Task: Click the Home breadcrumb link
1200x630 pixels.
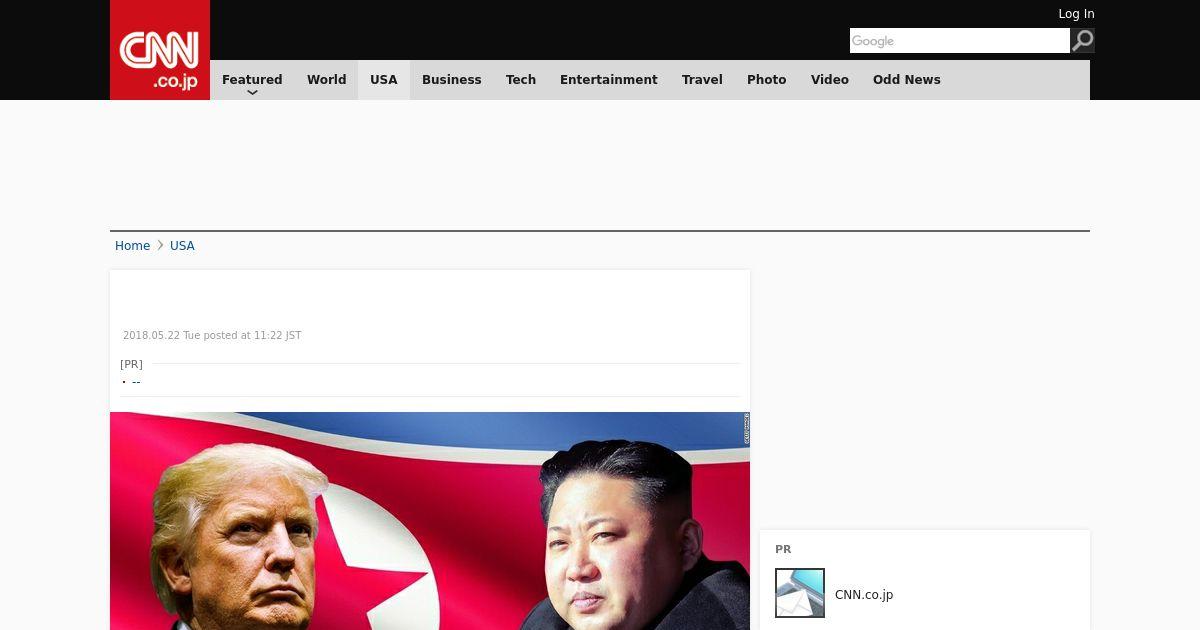Action: [x=132, y=246]
